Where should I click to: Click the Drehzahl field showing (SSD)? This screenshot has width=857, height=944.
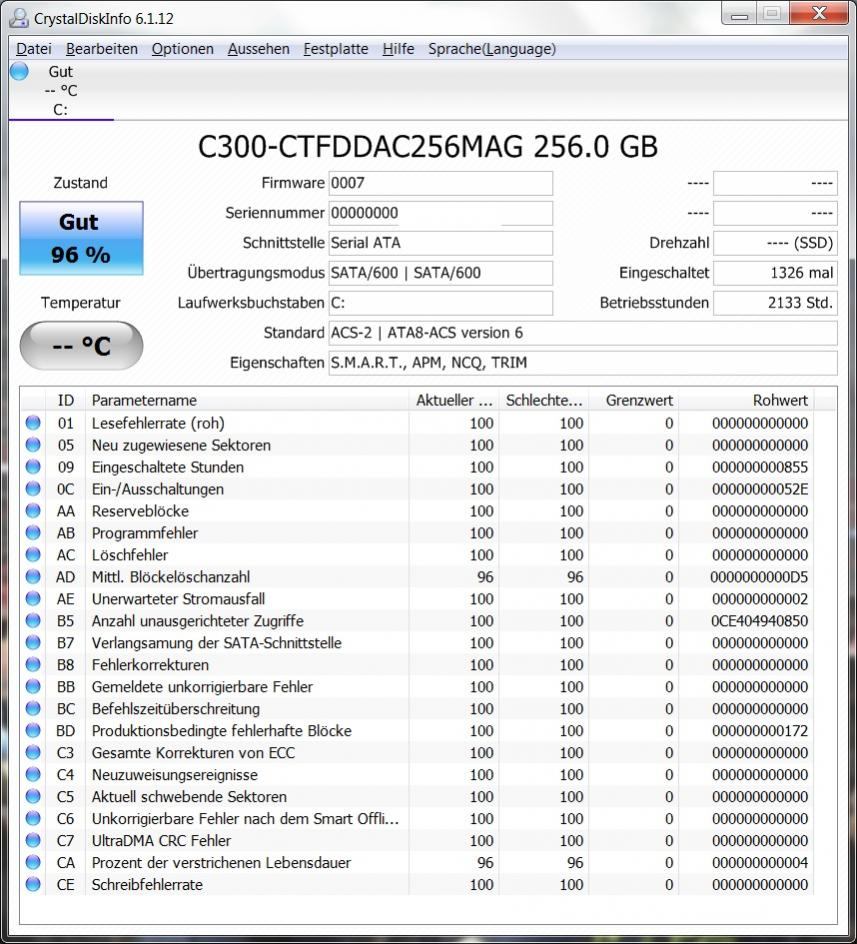(x=775, y=243)
